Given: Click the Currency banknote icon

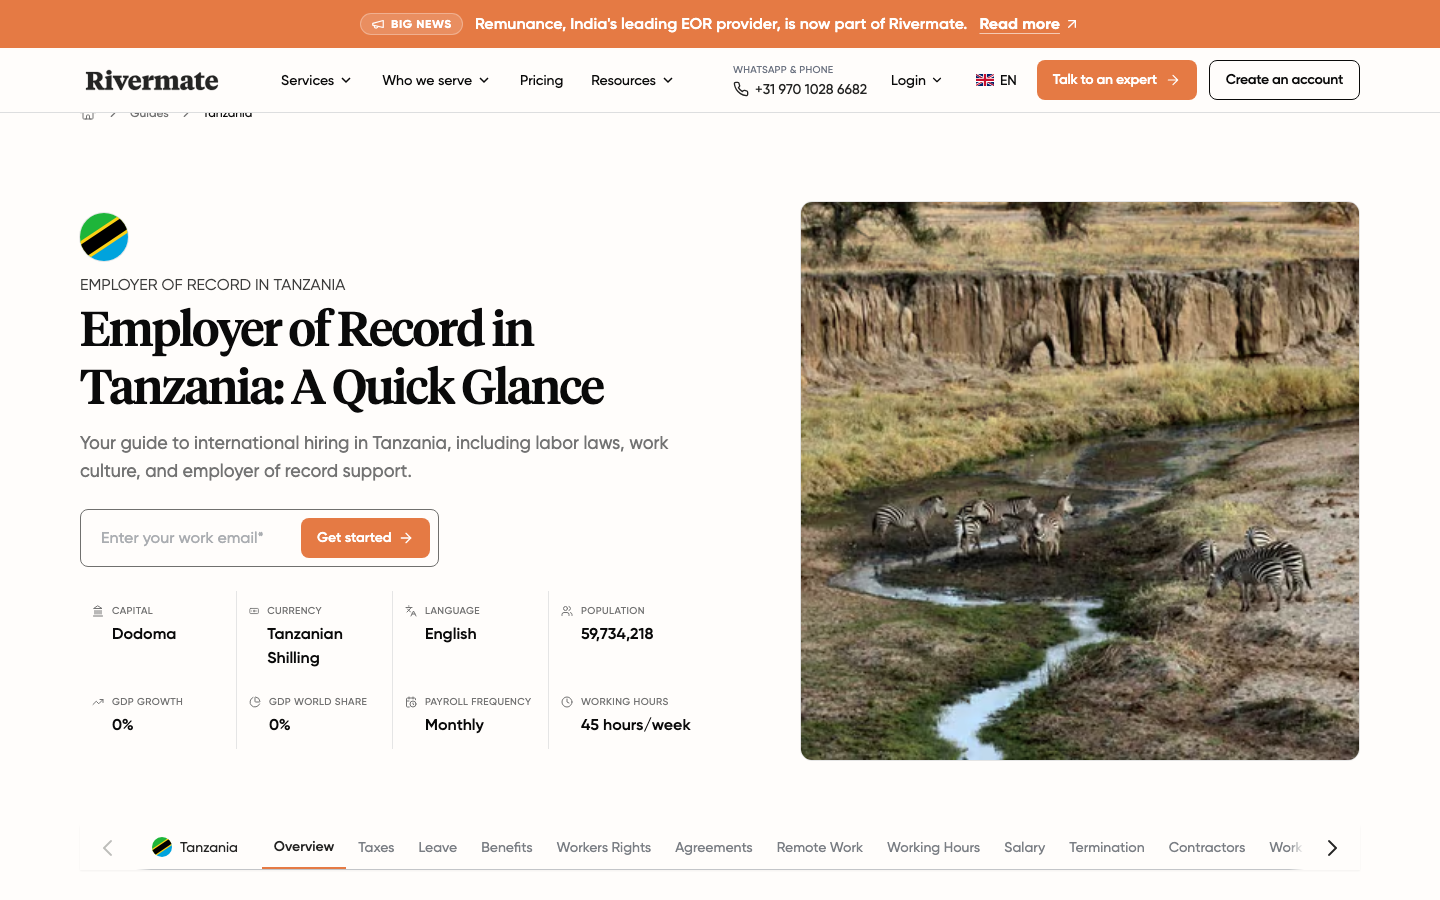Looking at the screenshot, I should 254,611.
